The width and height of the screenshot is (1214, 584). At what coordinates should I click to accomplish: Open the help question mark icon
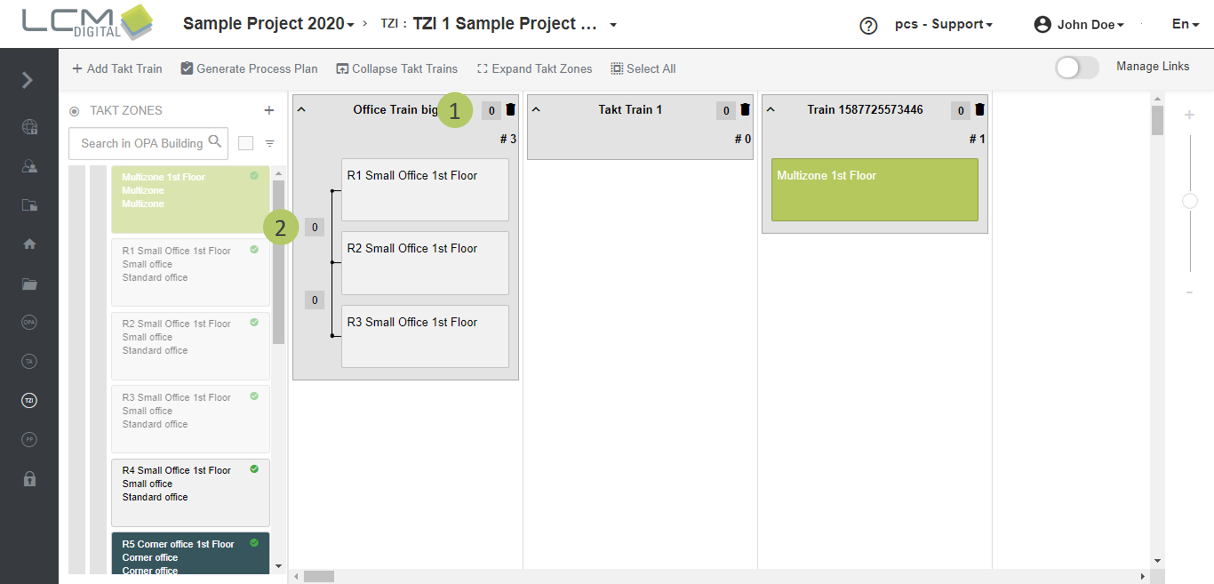[x=868, y=26]
